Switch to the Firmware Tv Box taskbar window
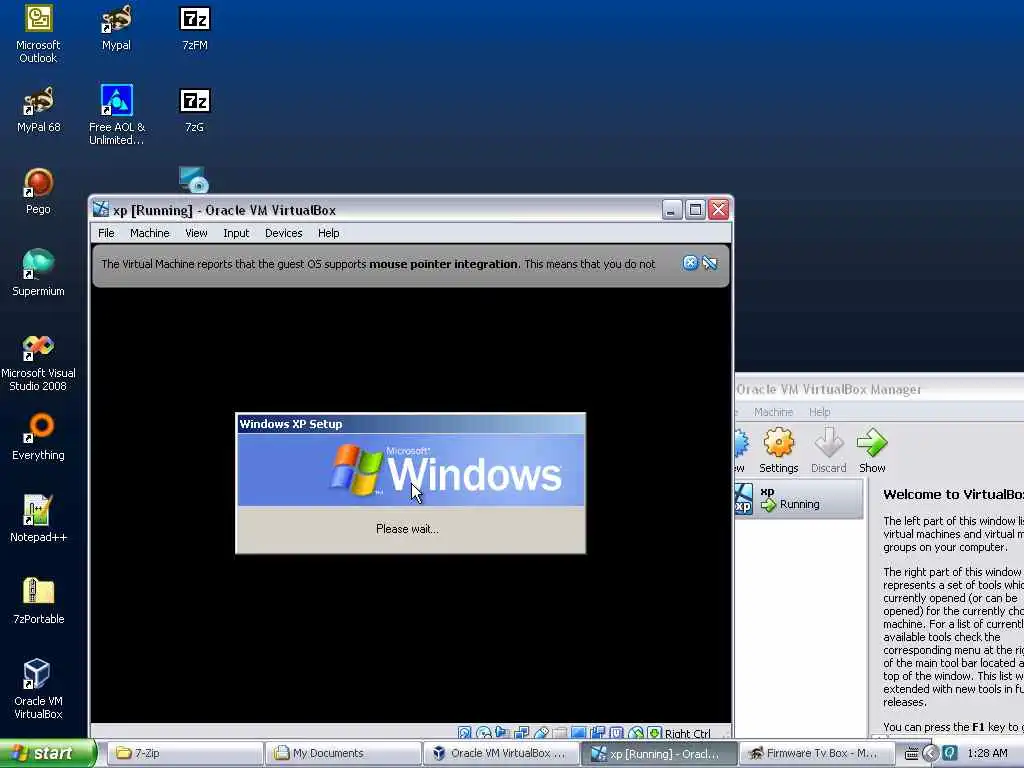This screenshot has width=1024, height=768. pos(816,753)
